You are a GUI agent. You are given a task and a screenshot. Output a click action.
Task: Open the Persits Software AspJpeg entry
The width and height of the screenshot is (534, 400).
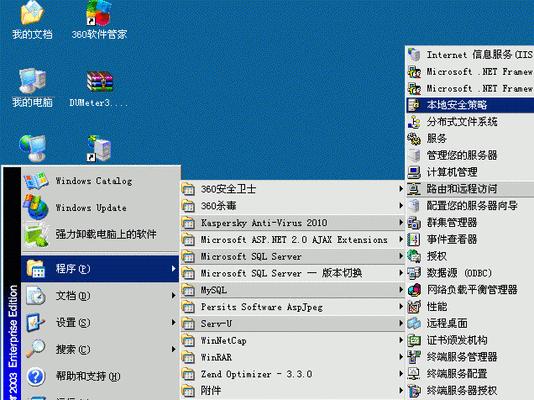[293, 307]
